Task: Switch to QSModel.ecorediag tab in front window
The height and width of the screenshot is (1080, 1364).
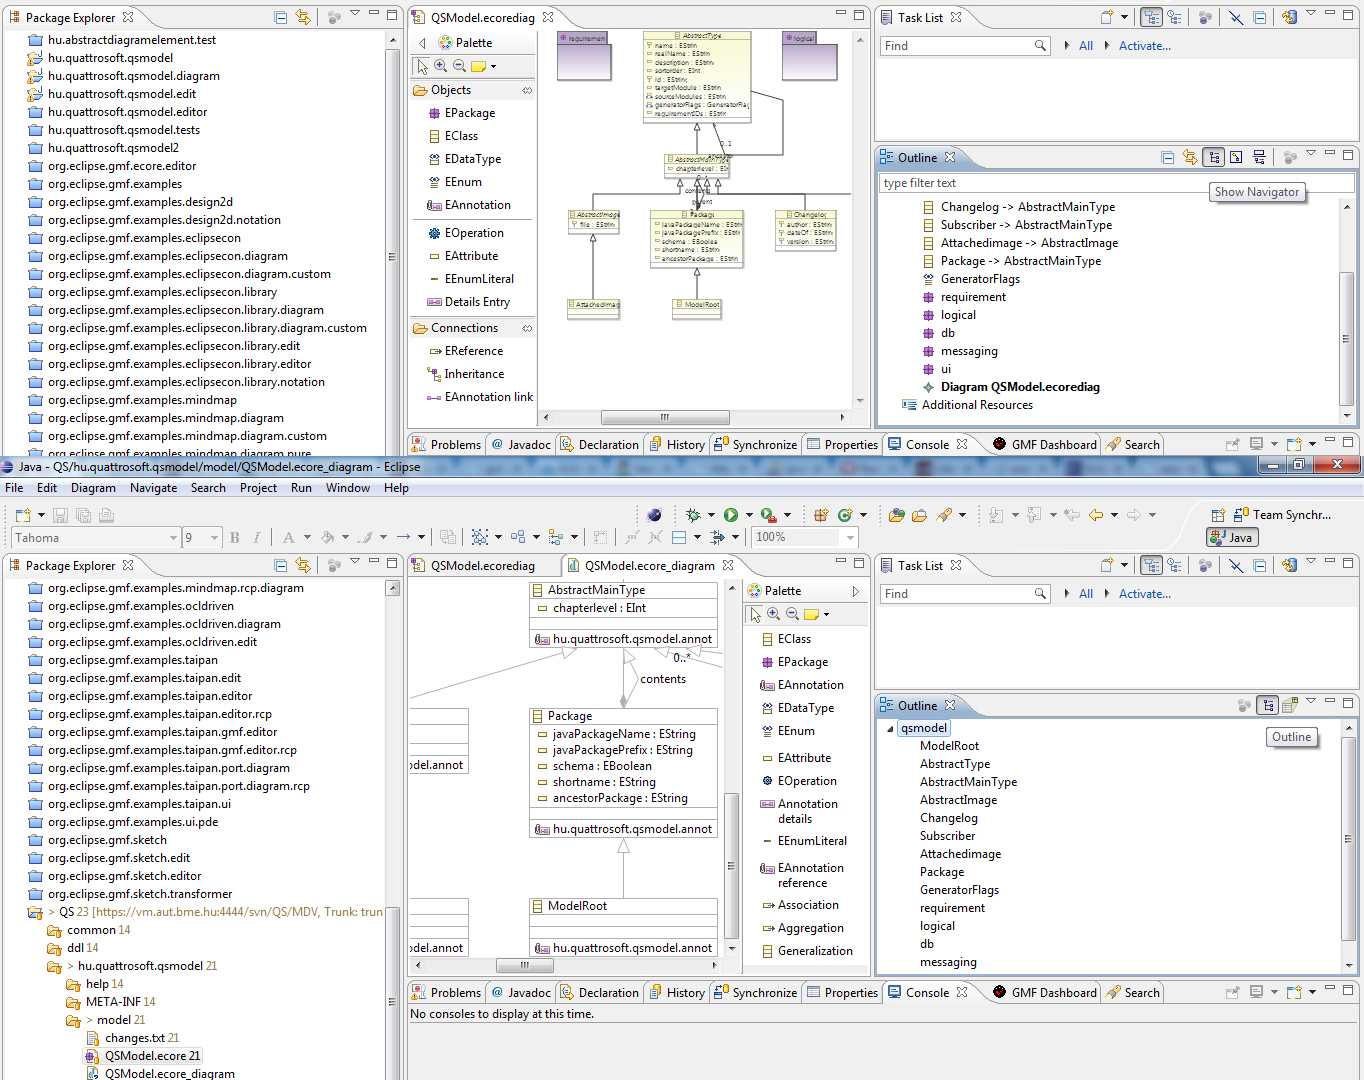Action: [483, 565]
